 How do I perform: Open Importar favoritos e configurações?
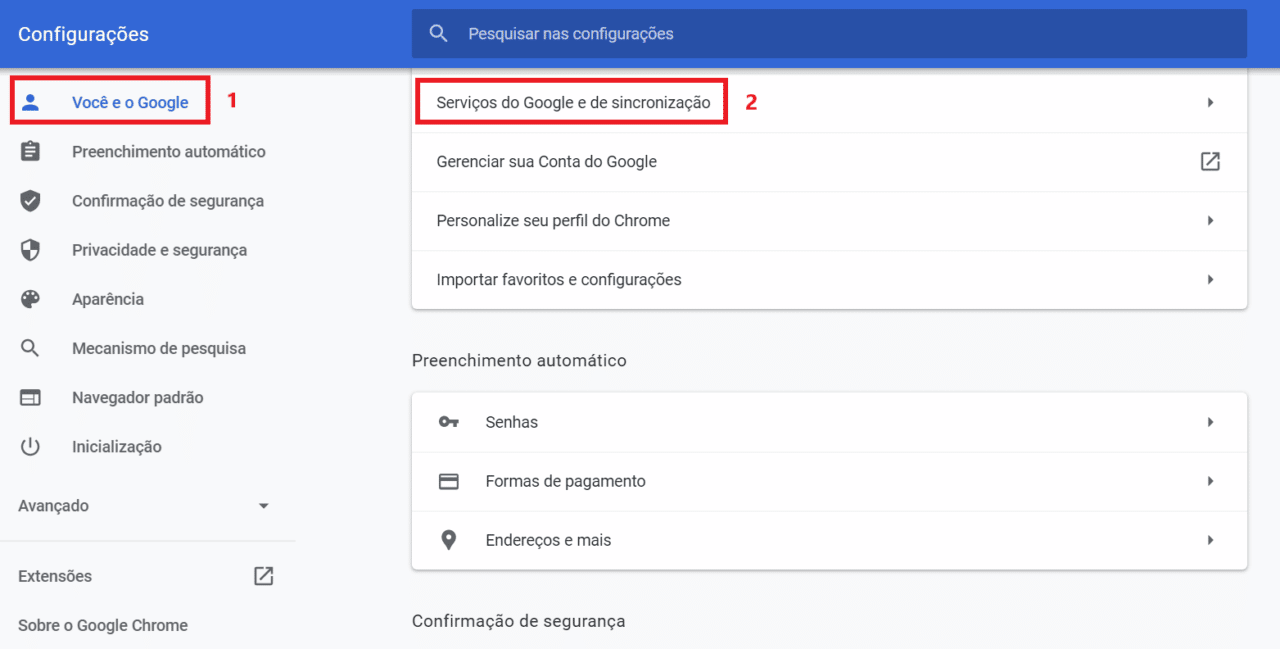click(829, 280)
